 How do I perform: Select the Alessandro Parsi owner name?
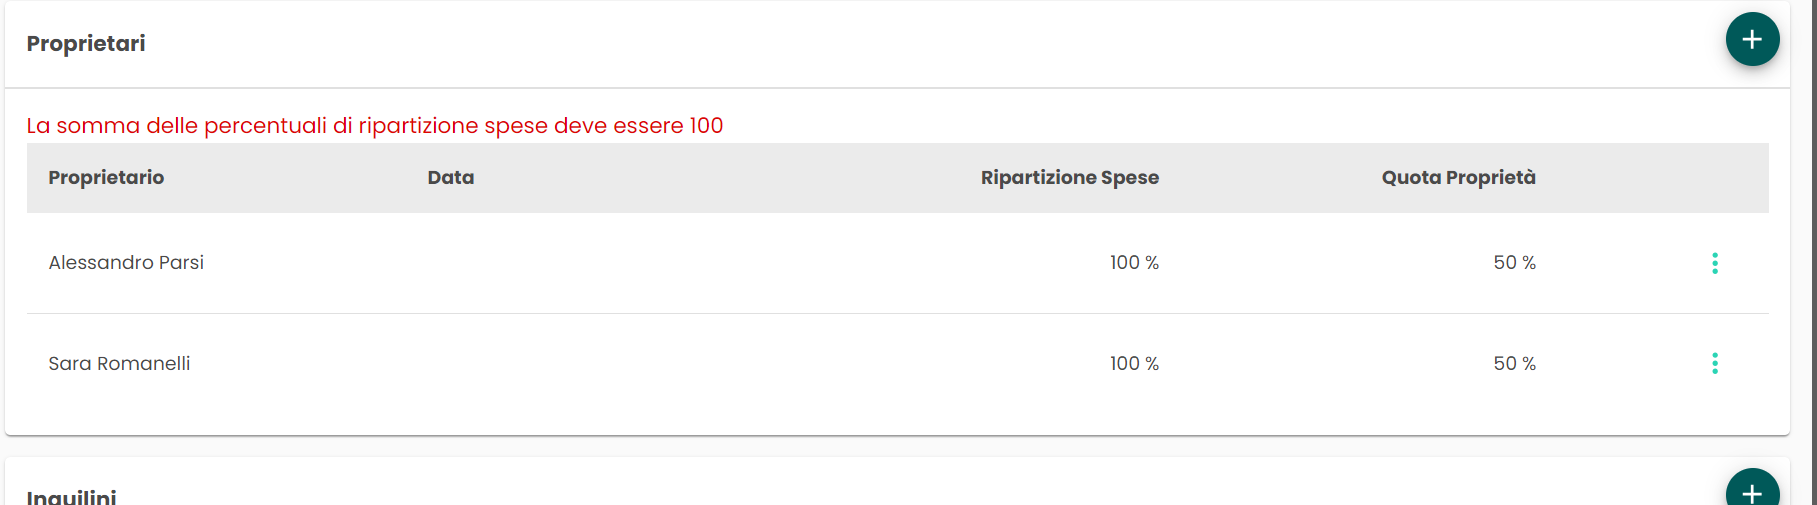pyautogui.click(x=126, y=263)
